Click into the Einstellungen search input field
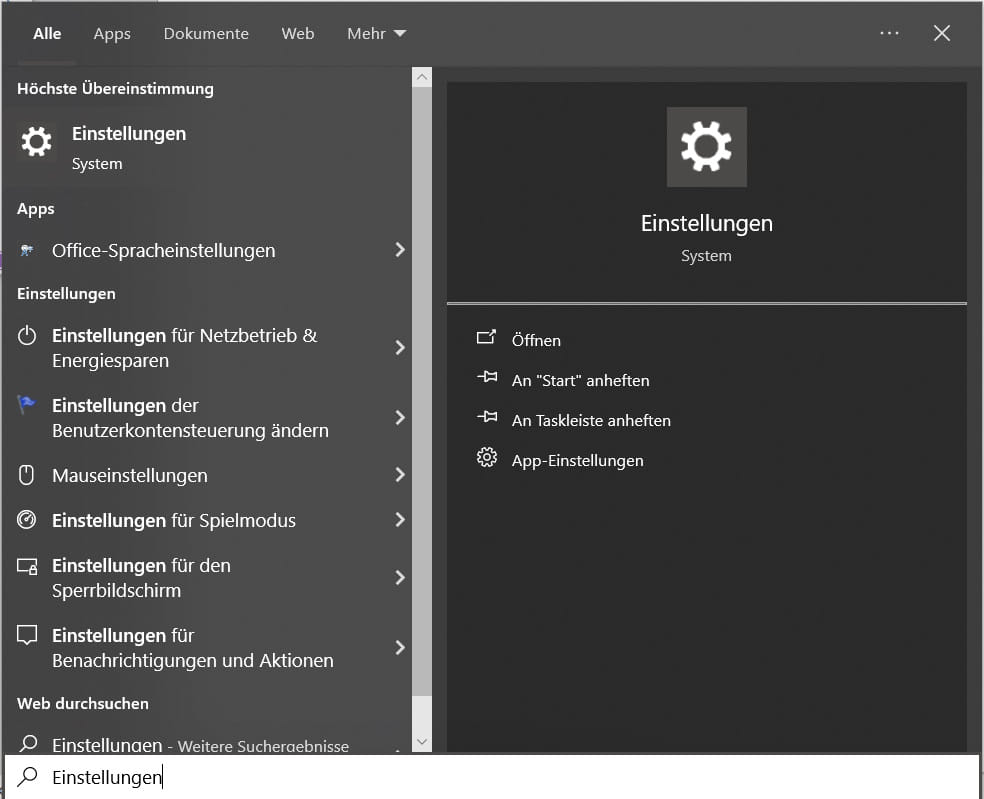This screenshot has height=799, width=984. 492,777
